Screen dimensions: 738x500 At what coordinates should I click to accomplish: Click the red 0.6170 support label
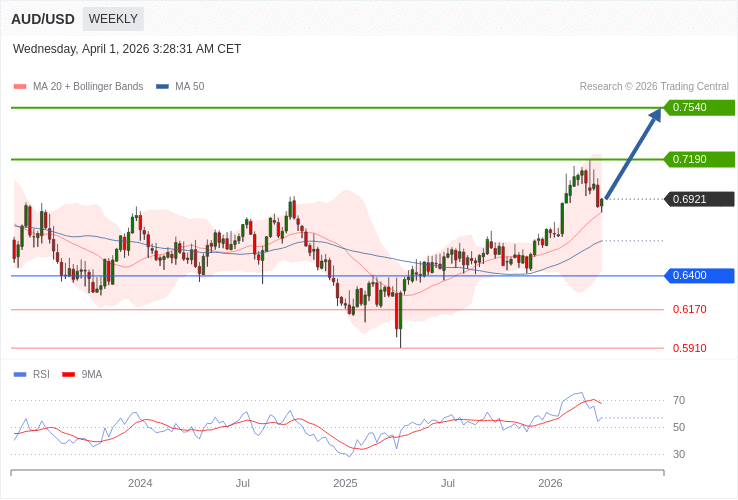689,310
